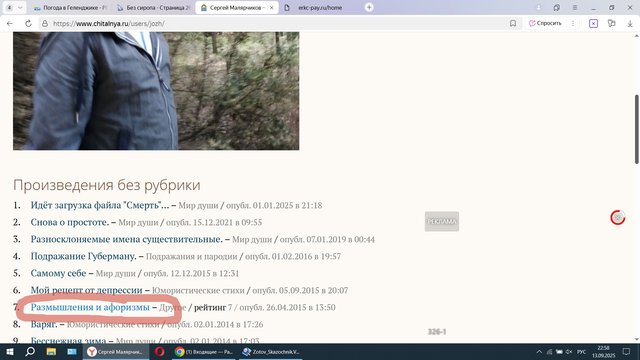Open Разносклоняемые имена существительные link
This screenshot has height=360, width=640.
click(x=127, y=239)
